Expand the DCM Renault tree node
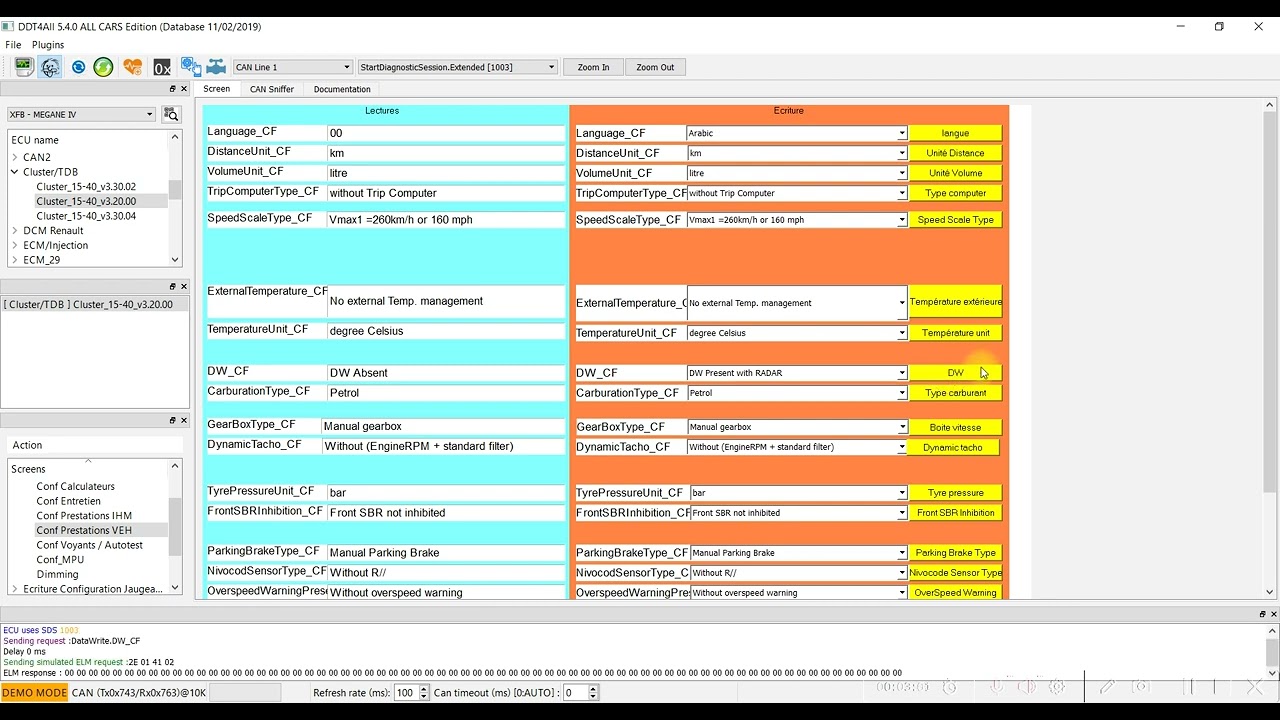 [x=15, y=231]
